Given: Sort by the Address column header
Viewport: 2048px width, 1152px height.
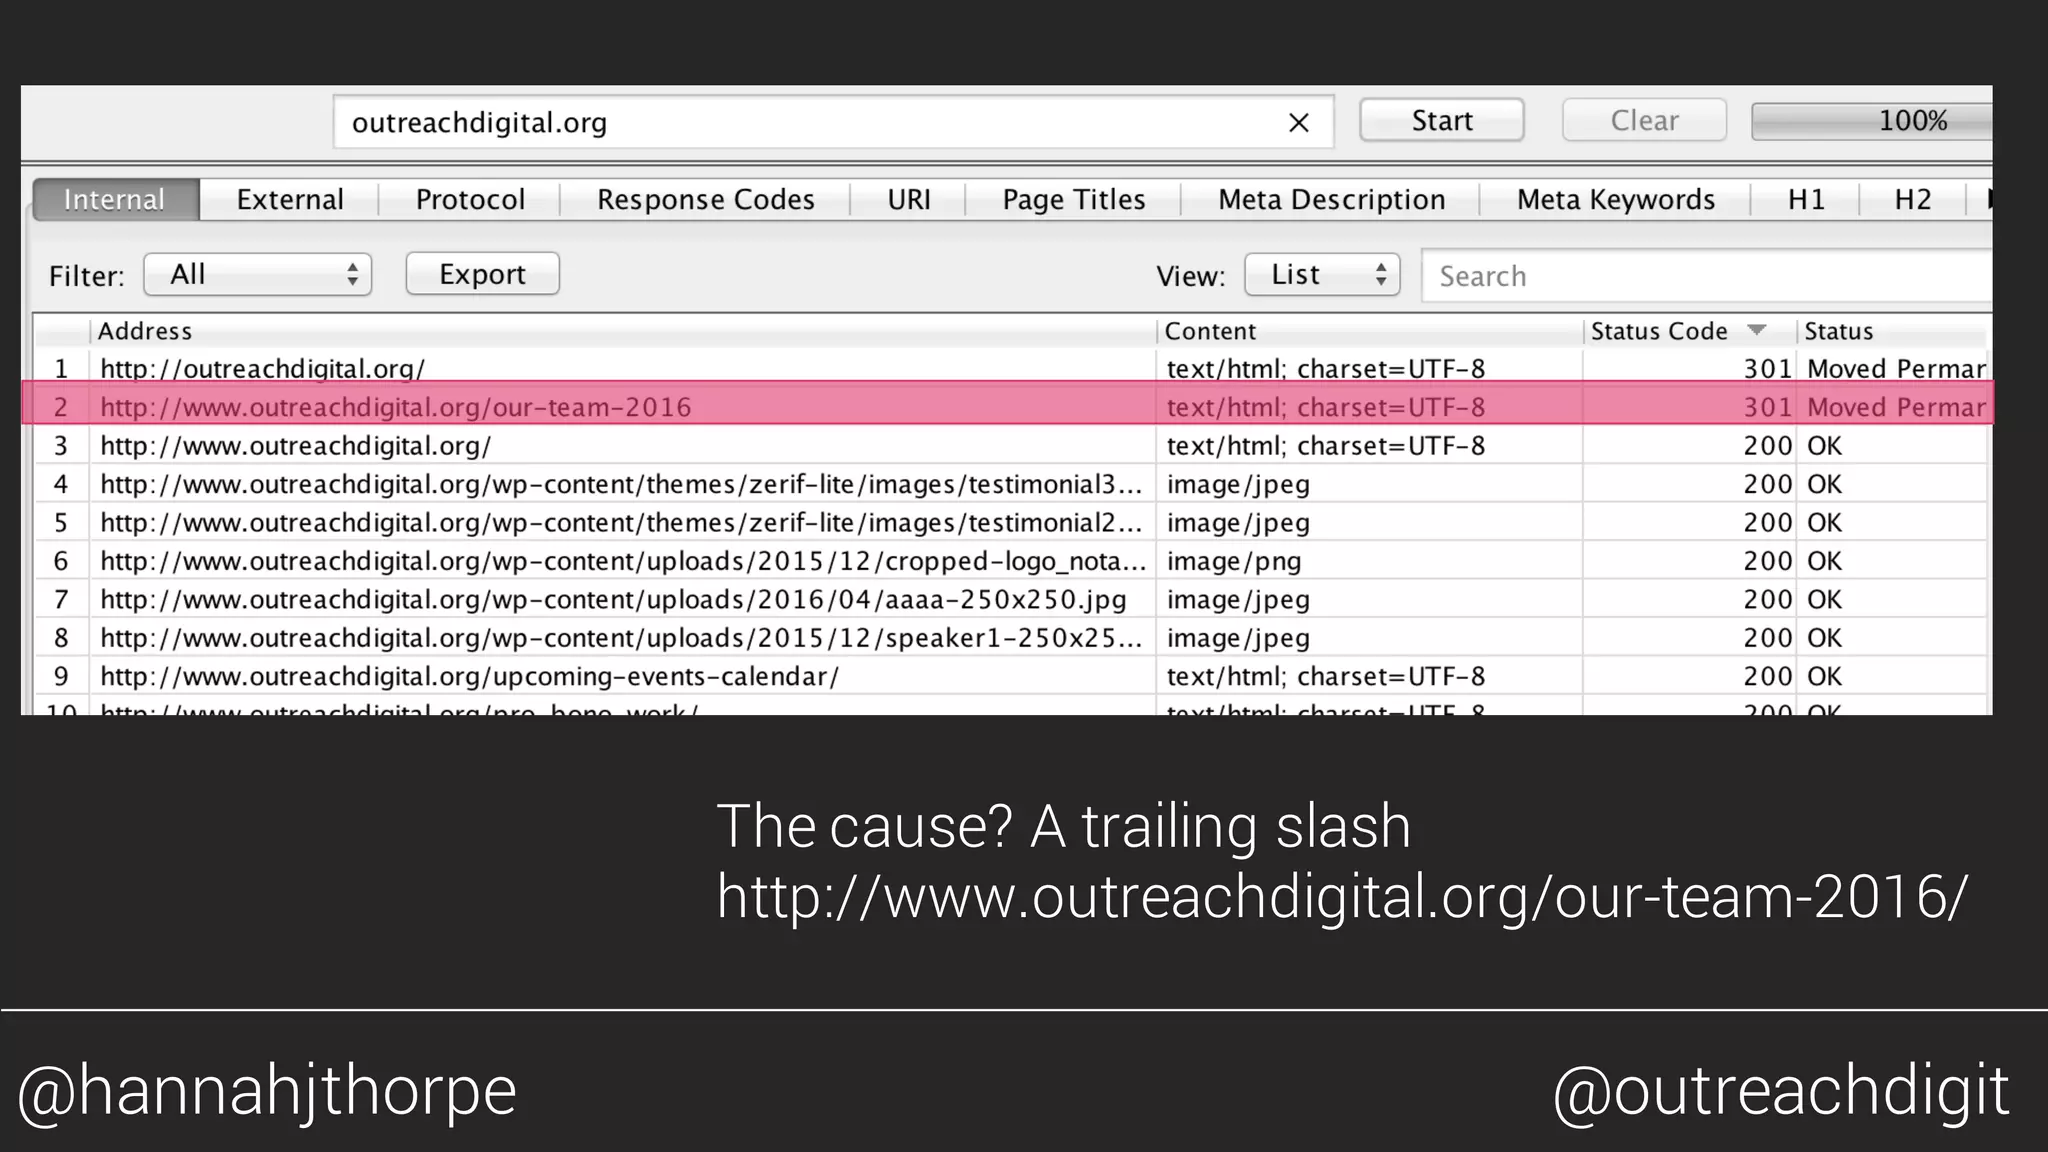Looking at the screenshot, I should [624, 331].
